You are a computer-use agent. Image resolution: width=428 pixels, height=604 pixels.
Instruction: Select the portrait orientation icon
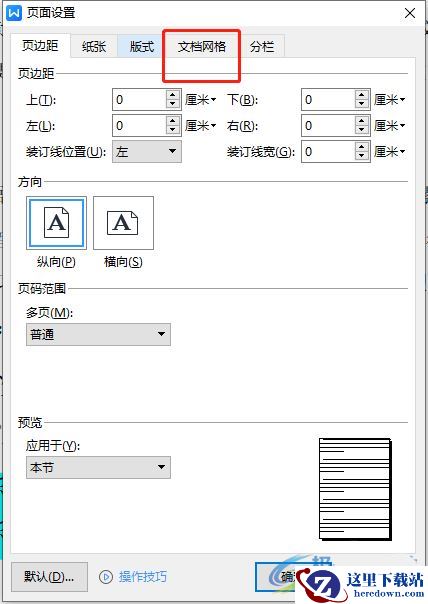56,223
